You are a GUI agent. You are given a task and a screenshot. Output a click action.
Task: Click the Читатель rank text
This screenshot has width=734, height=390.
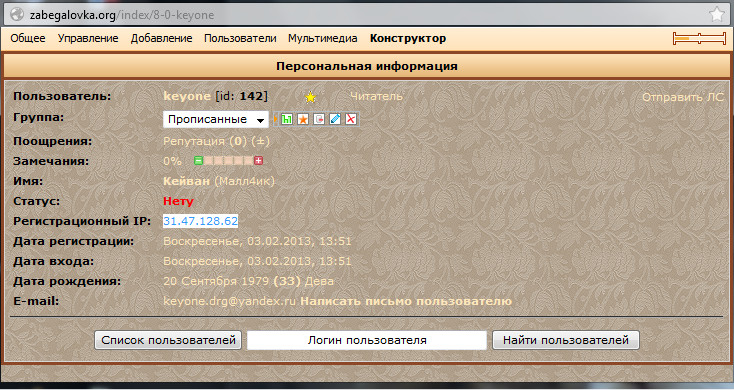tap(376, 96)
